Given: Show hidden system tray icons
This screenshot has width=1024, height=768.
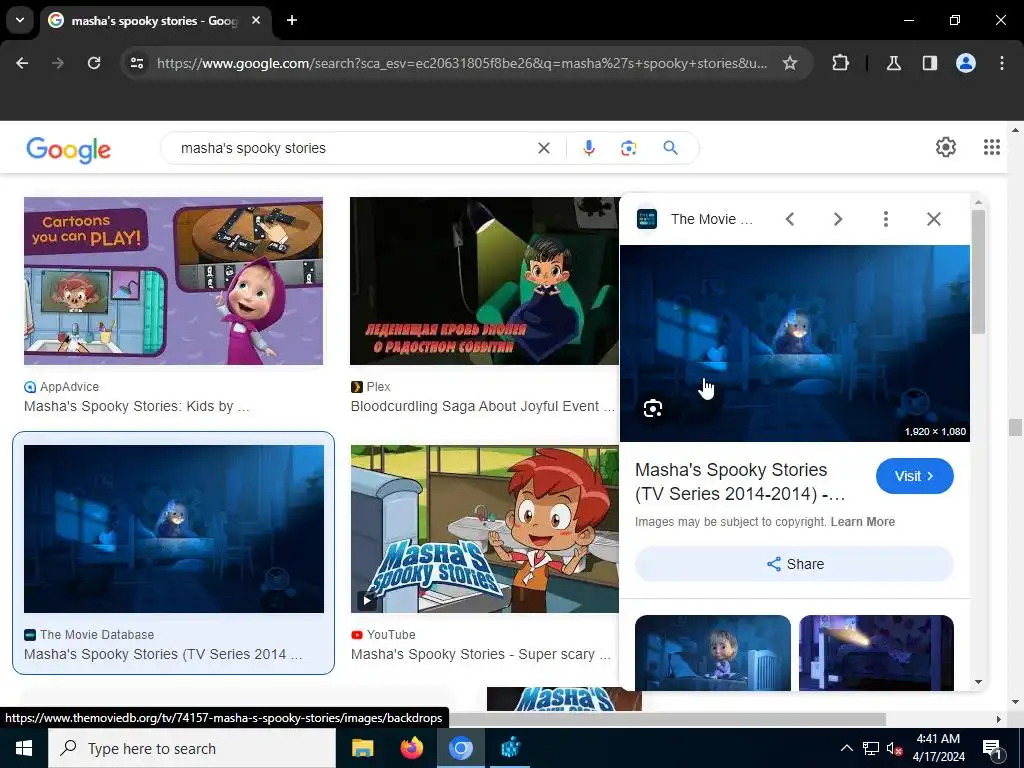Looking at the screenshot, I should click(x=846, y=748).
